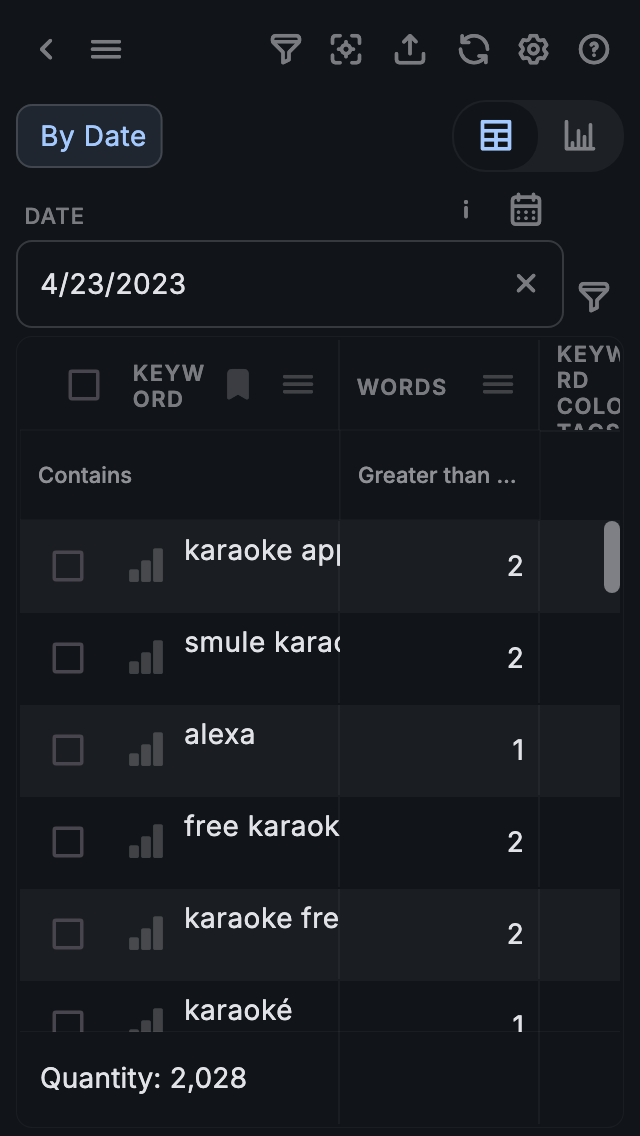Click the bookmark icon in Keyword header
The width and height of the screenshot is (640, 1136).
pos(238,384)
